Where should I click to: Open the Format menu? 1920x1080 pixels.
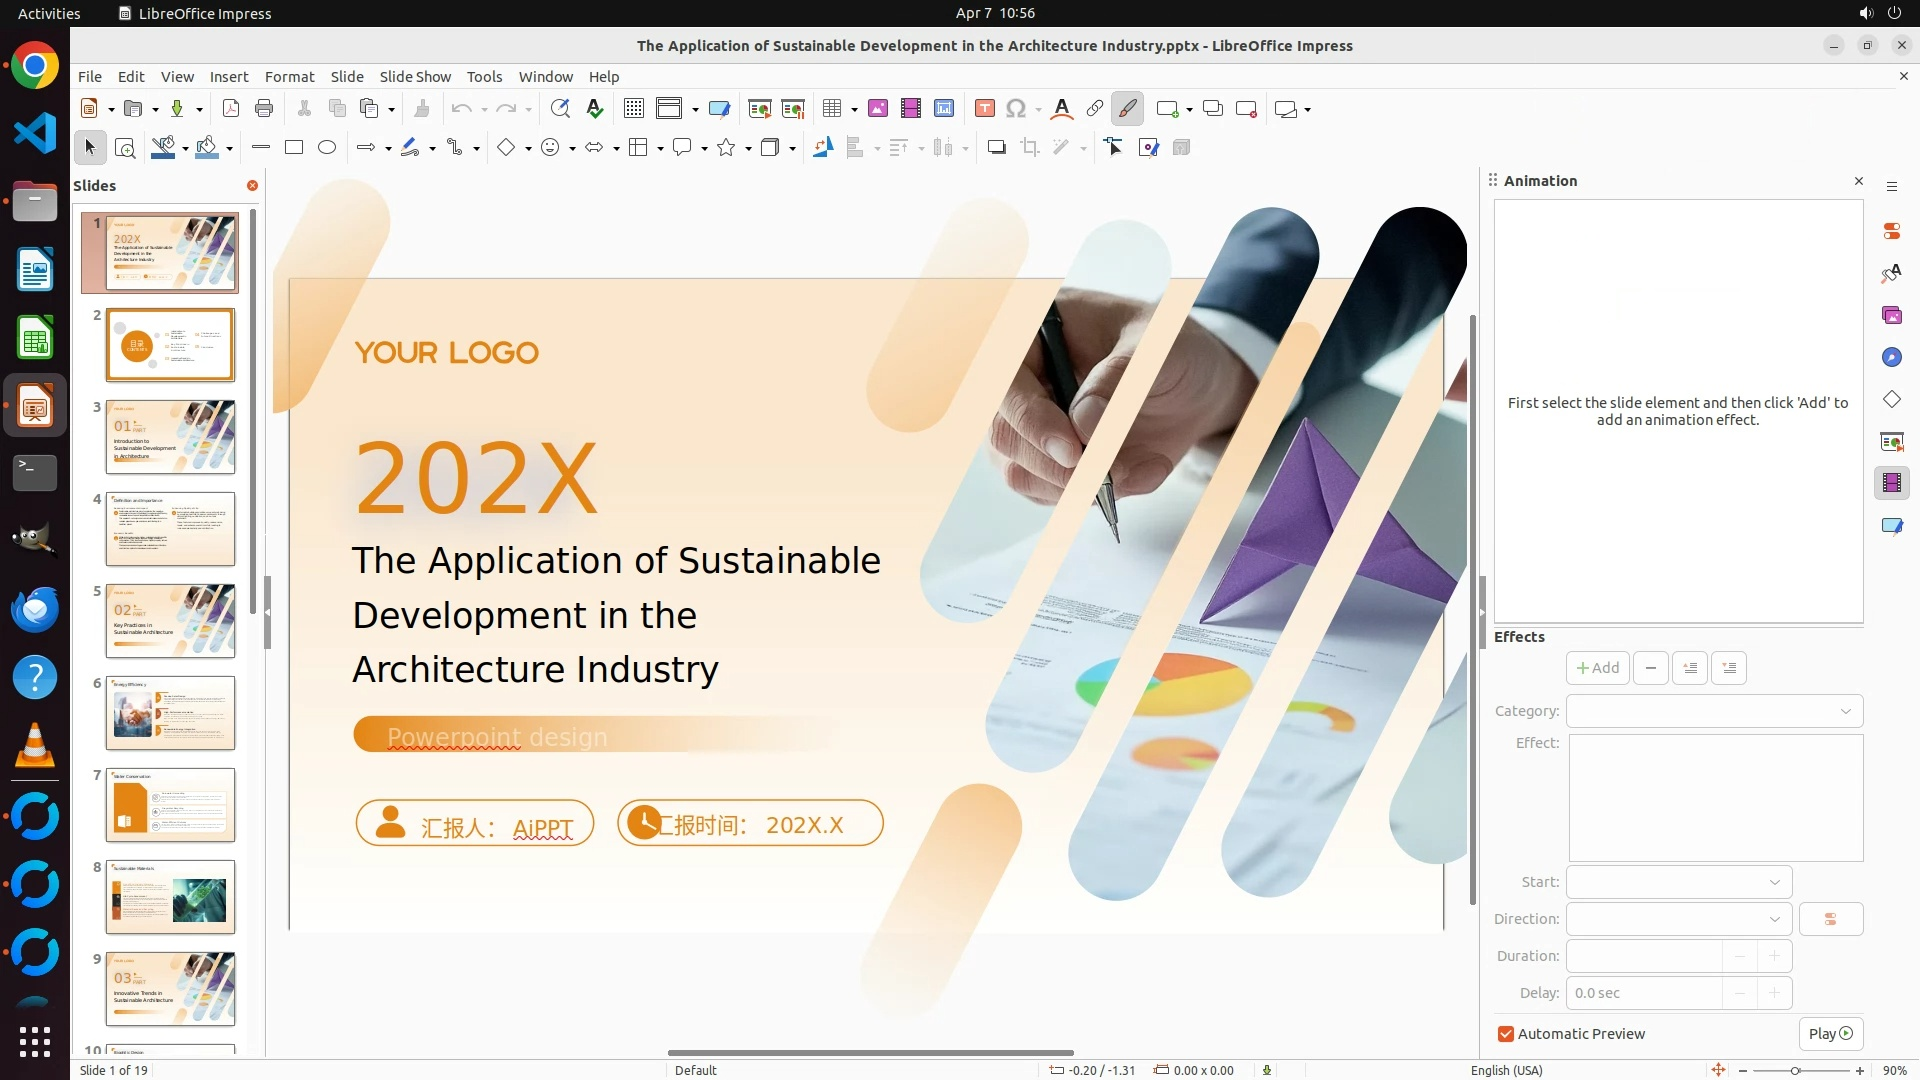(289, 77)
